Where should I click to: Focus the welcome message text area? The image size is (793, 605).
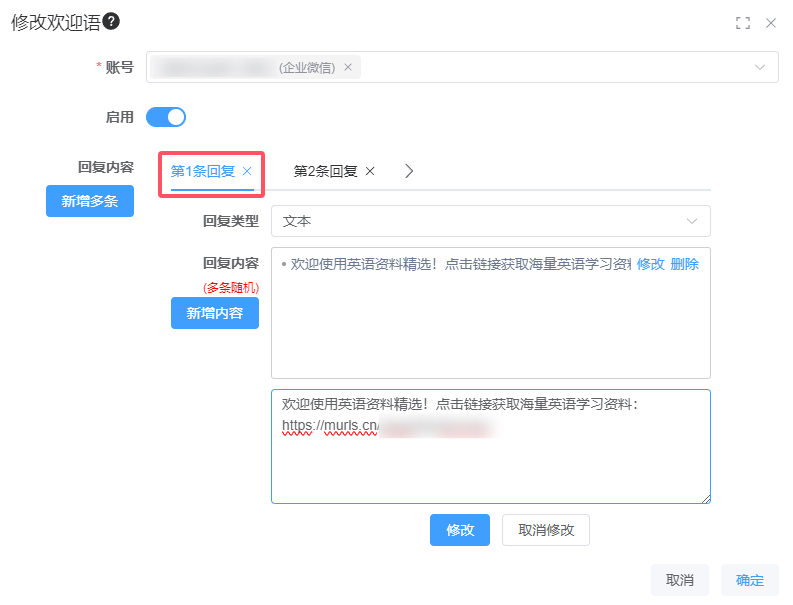tap(491, 447)
